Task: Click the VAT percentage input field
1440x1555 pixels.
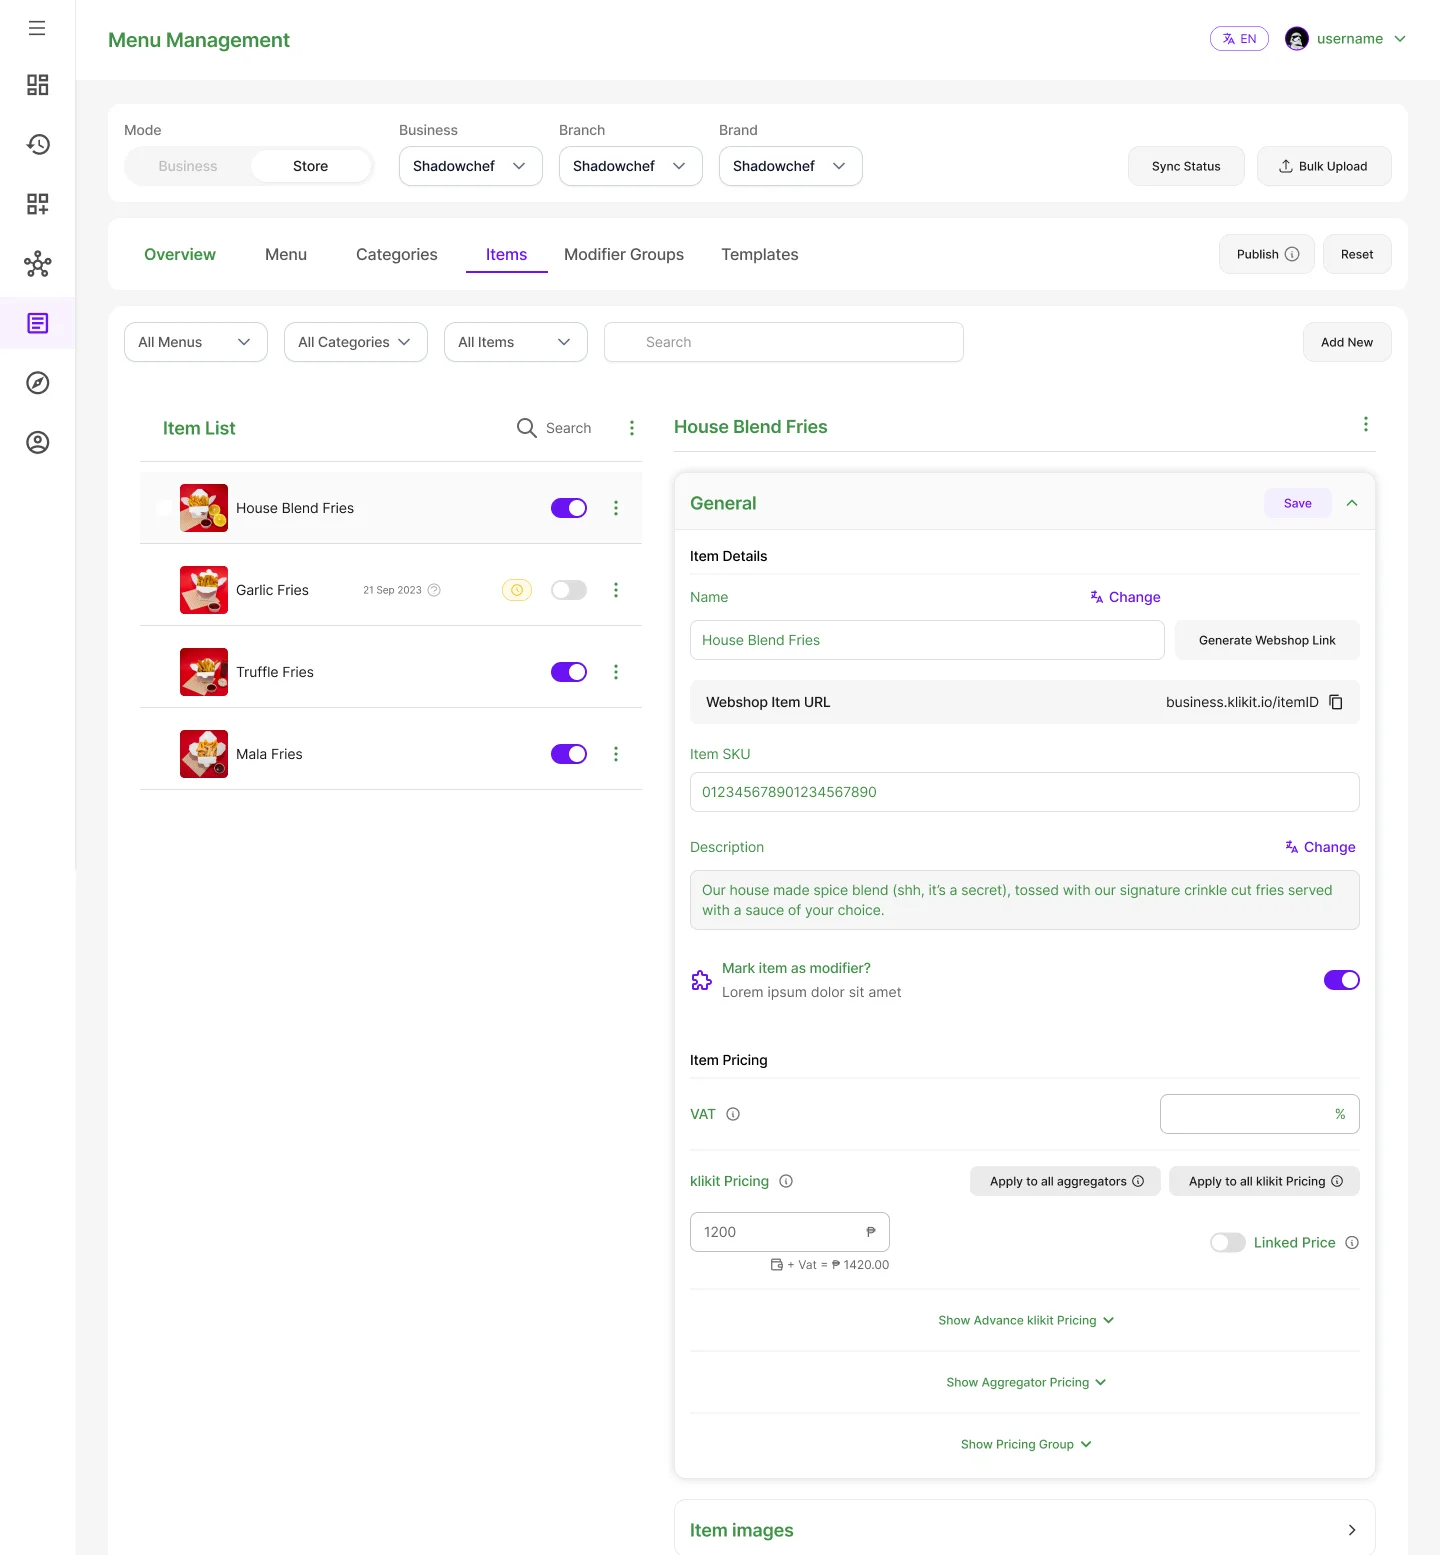Action: pyautogui.click(x=1260, y=1114)
